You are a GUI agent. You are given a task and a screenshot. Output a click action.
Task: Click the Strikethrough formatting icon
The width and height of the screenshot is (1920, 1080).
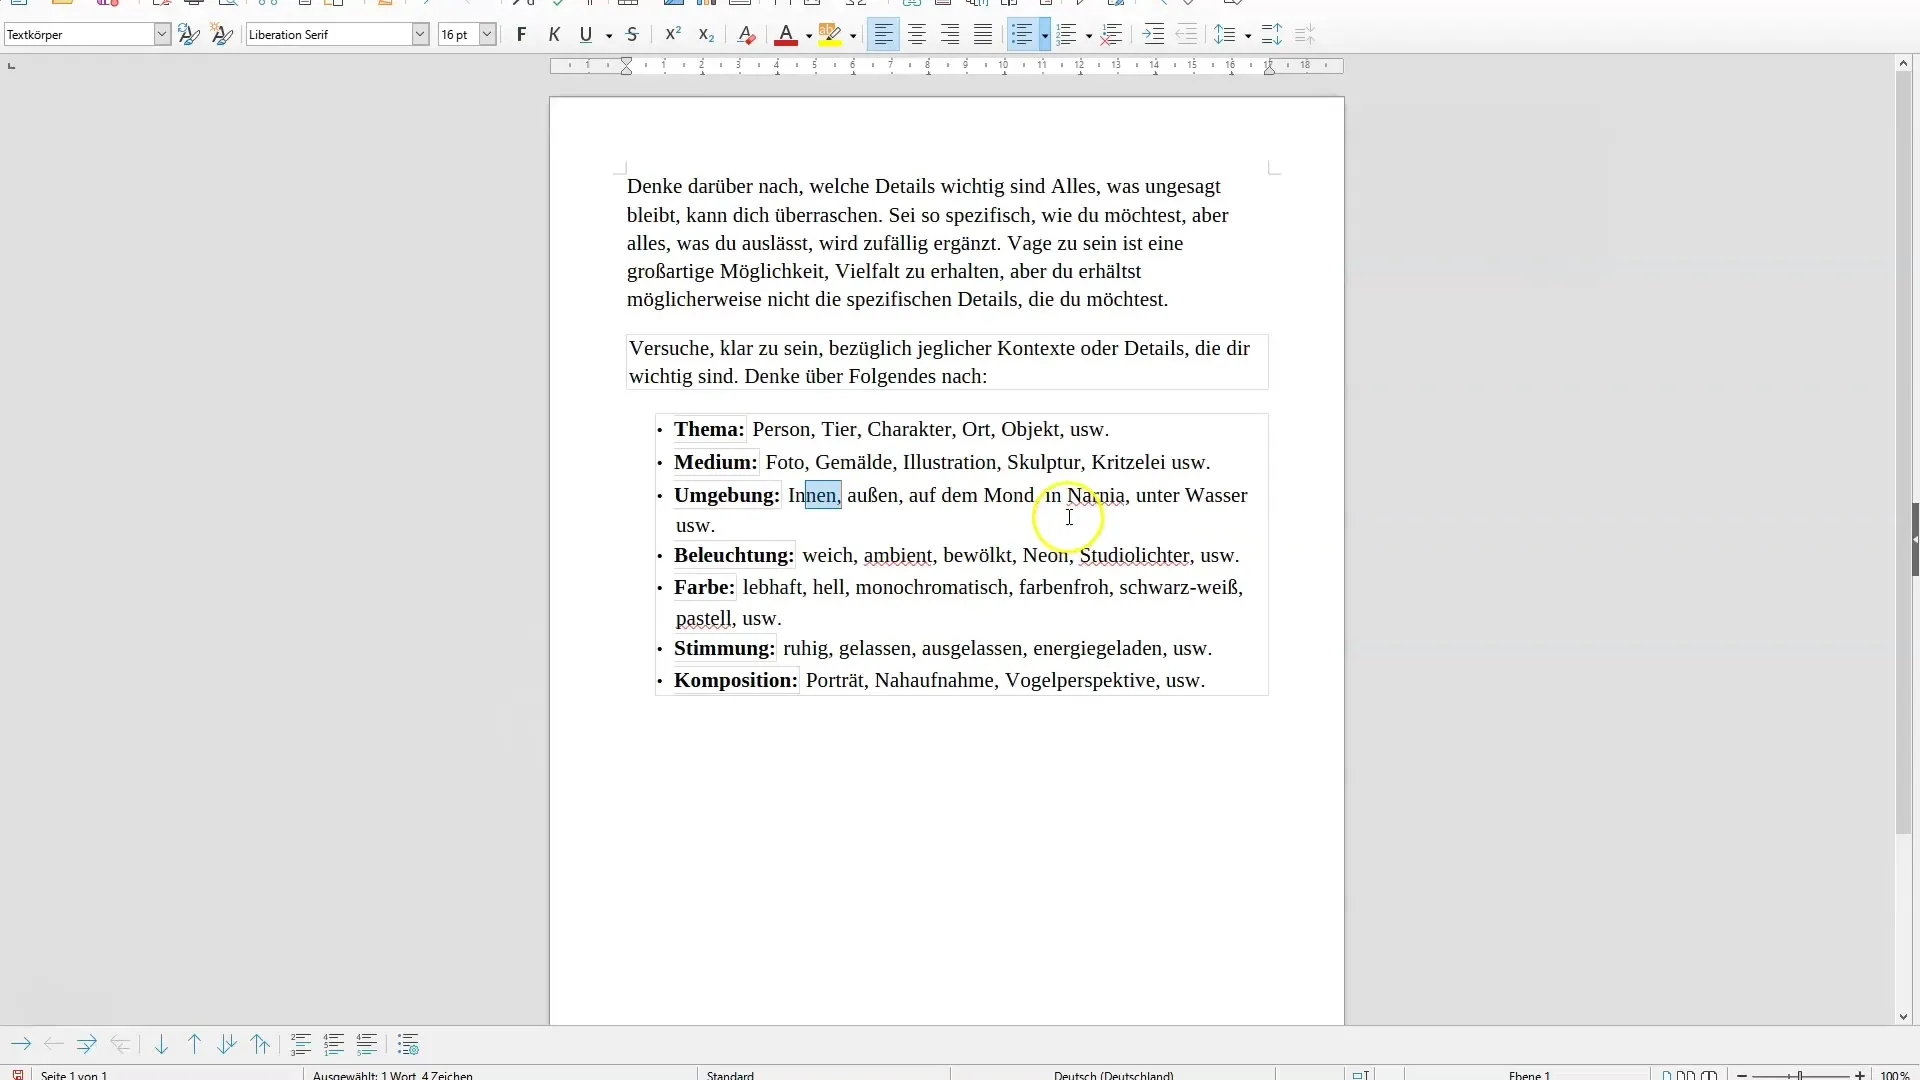632,34
